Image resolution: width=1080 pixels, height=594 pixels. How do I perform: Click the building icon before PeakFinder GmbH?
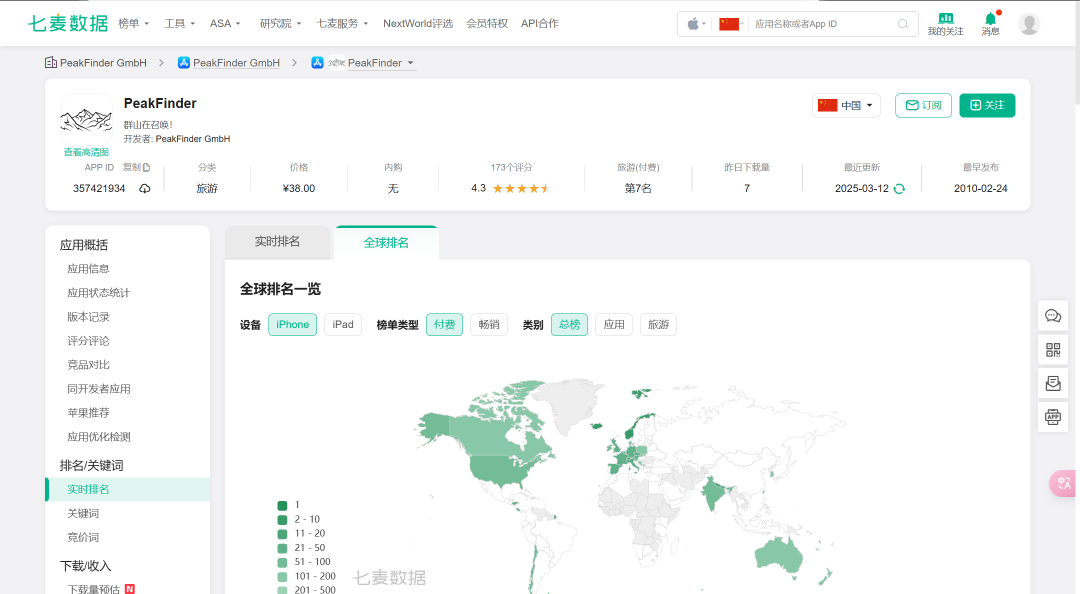click(50, 63)
